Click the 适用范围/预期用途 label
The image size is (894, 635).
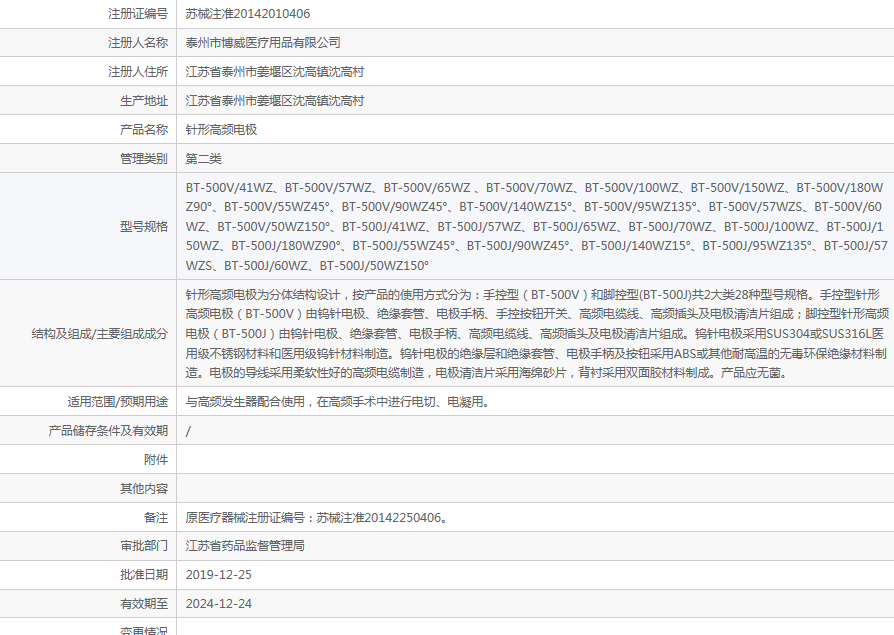pos(117,402)
